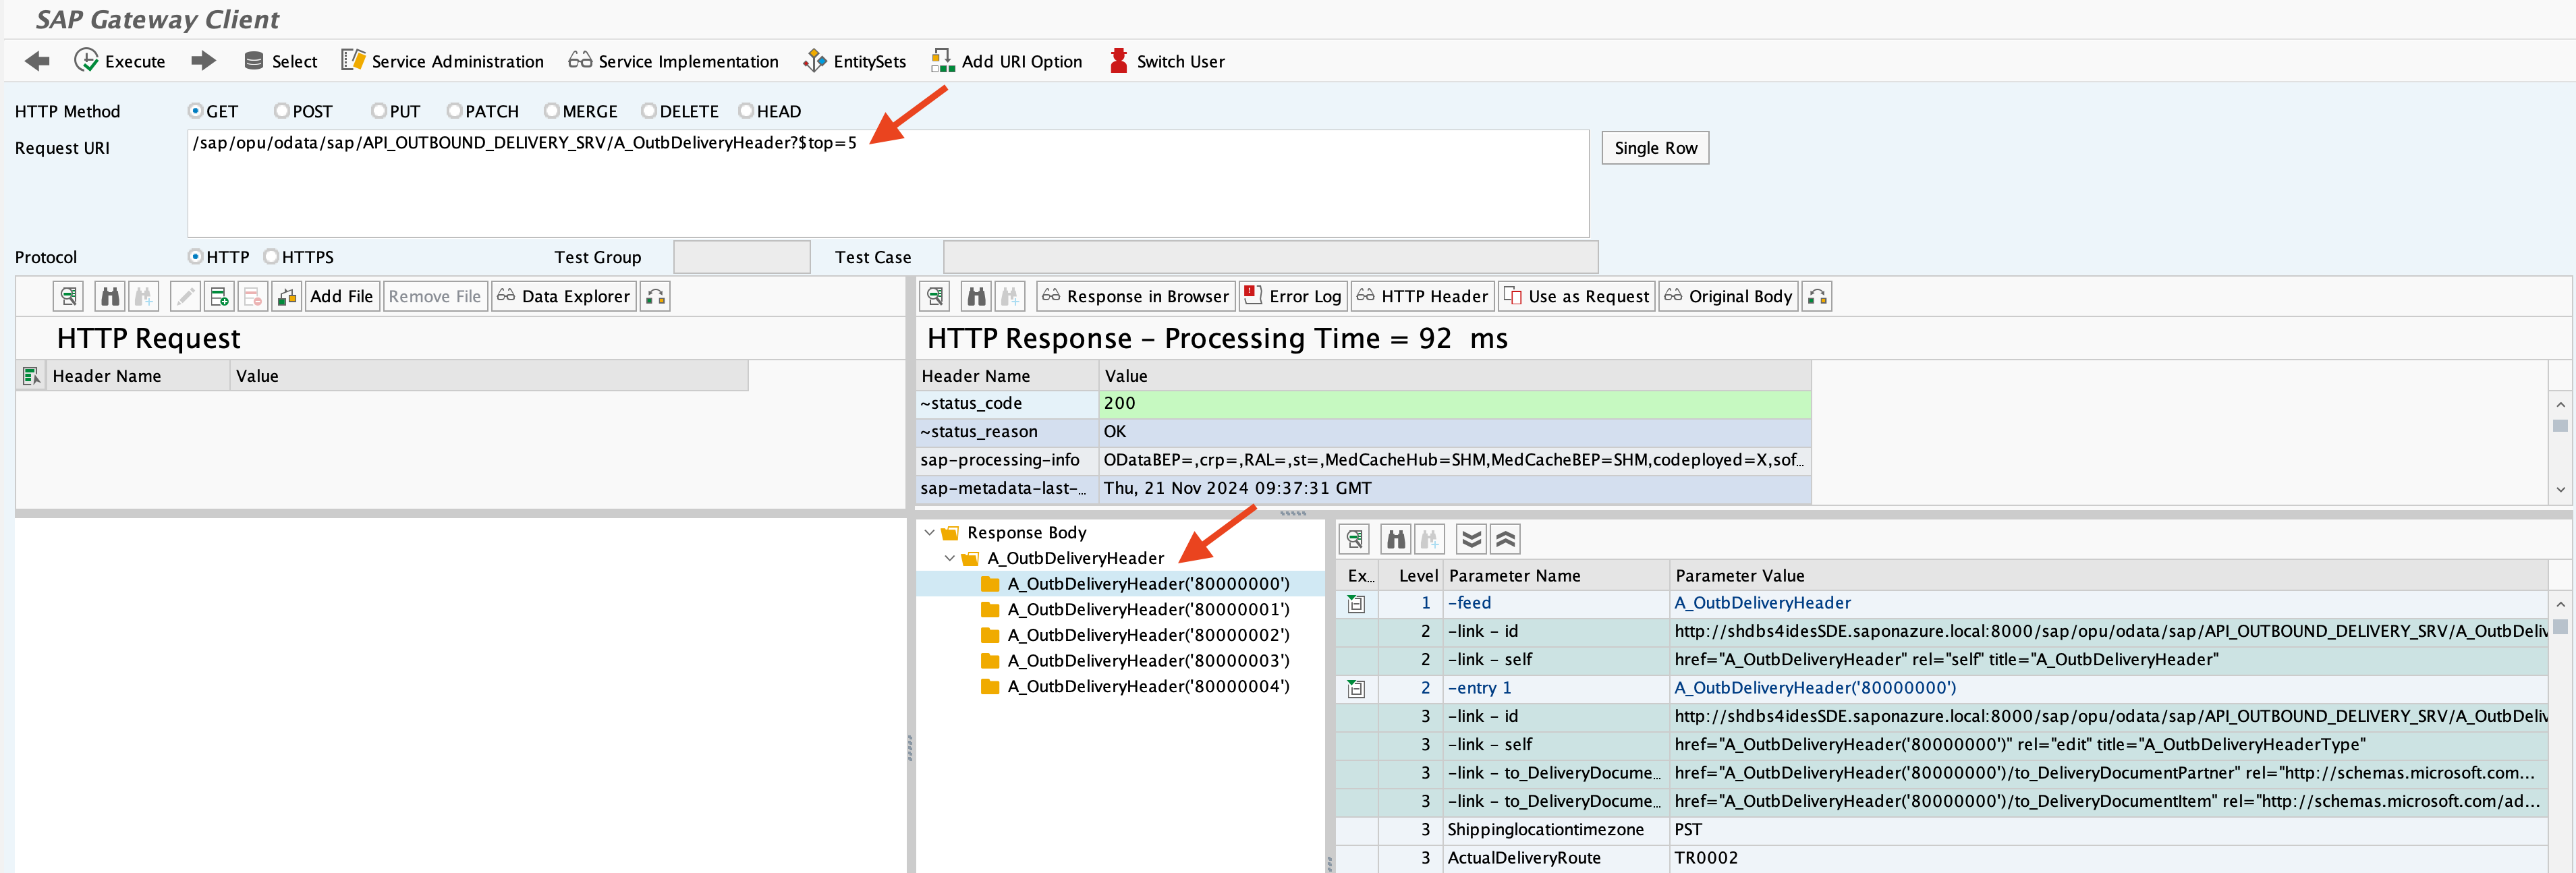
Task: Click add row icon in HTTP Request toolbar
Action: point(219,296)
